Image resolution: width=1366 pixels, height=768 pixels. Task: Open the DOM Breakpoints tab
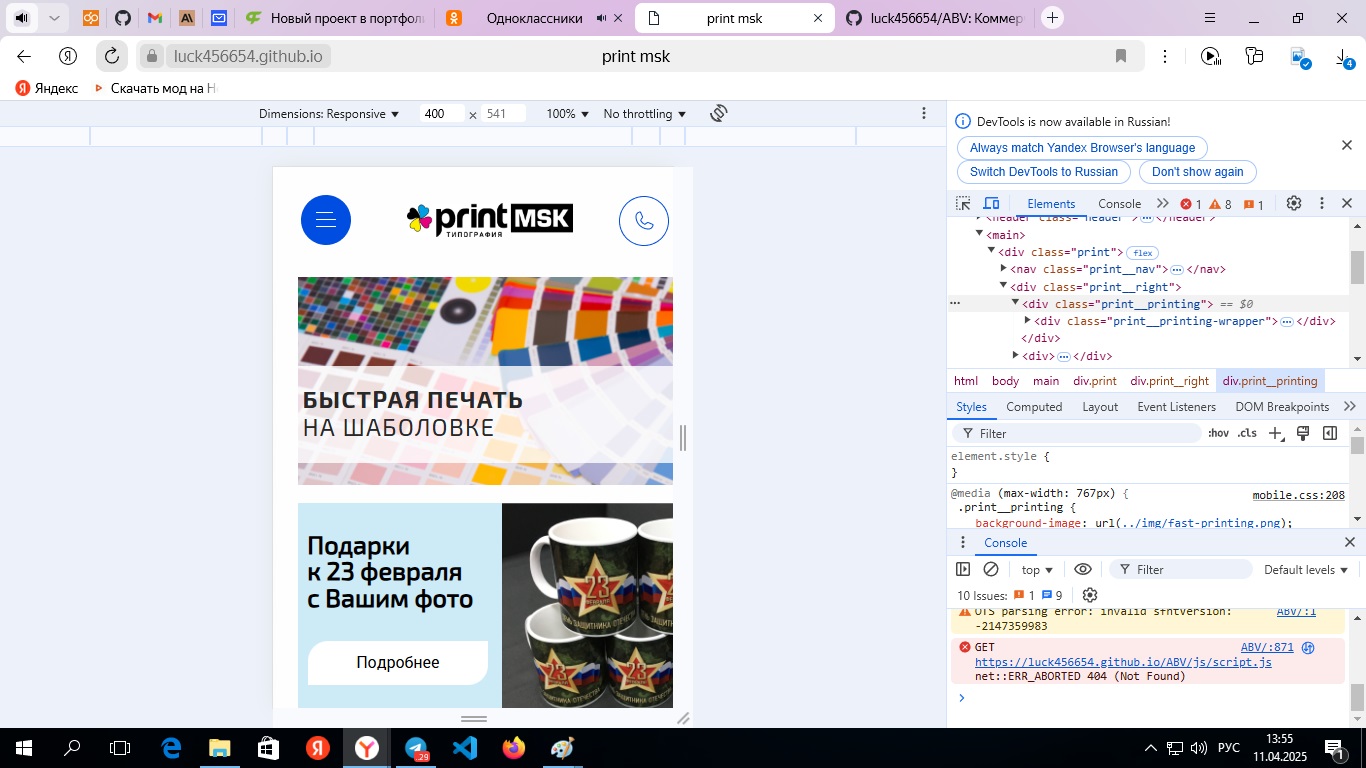click(1282, 407)
